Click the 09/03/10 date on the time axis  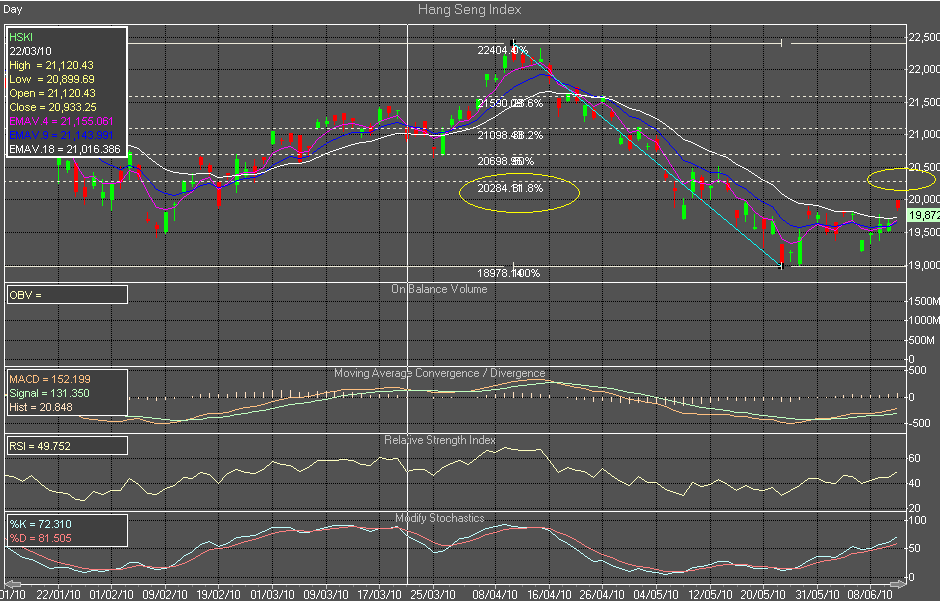(x=326, y=594)
